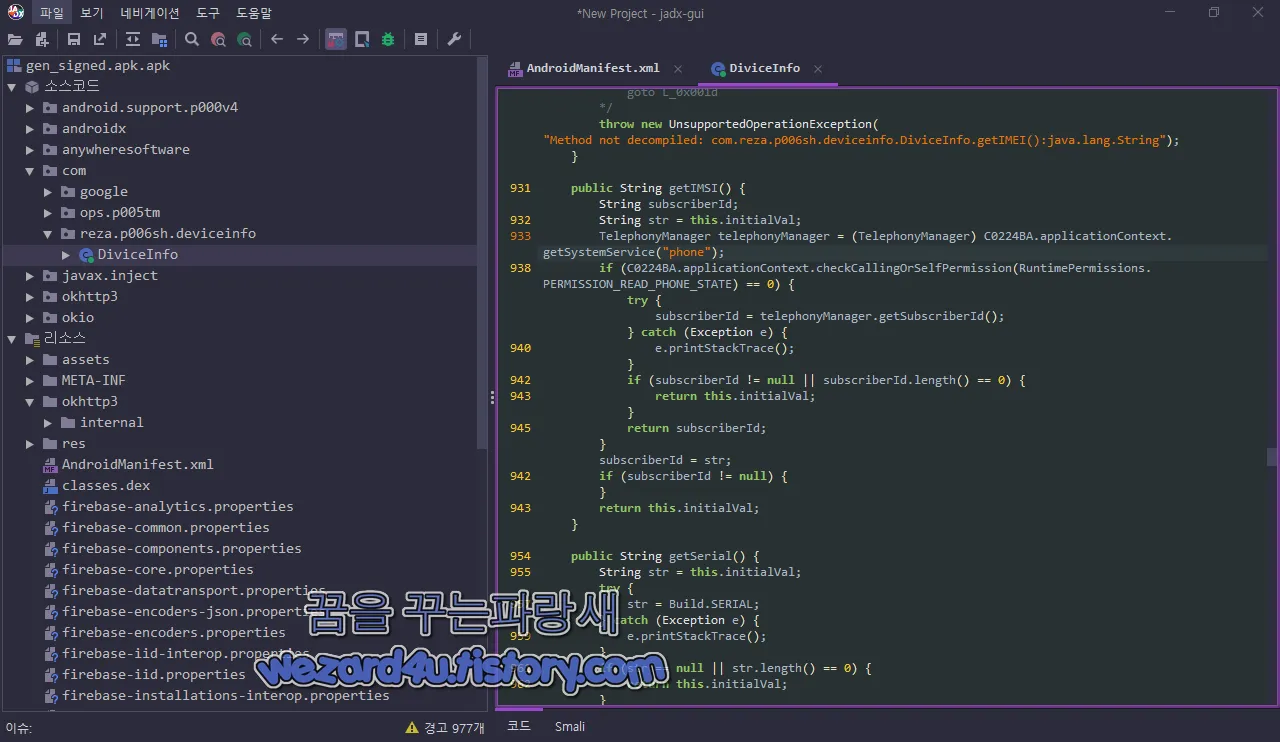
Task: Open AndroidManifest.xml in resource tree
Action: [x=138, y=465]
